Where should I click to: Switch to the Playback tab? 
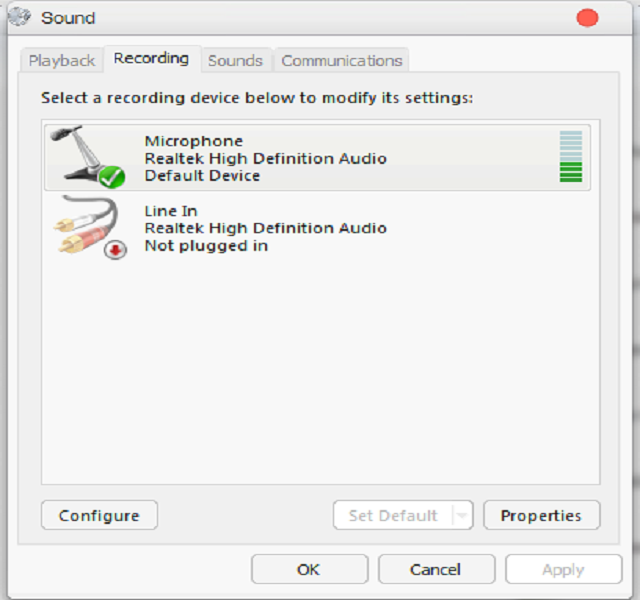tap(62, 60)
